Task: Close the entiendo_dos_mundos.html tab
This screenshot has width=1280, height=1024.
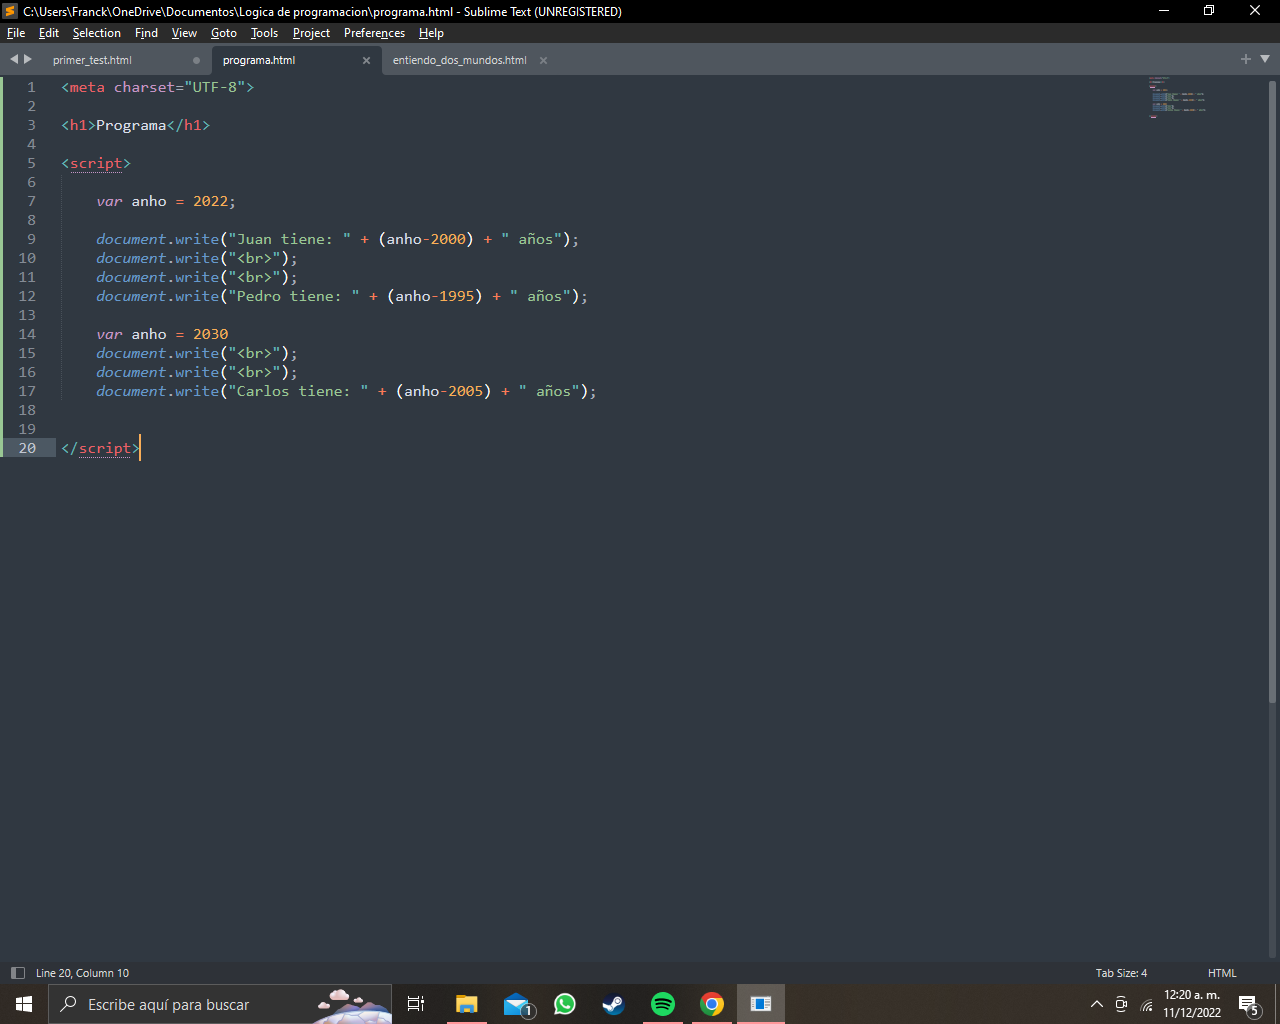Action: [543, 60]
